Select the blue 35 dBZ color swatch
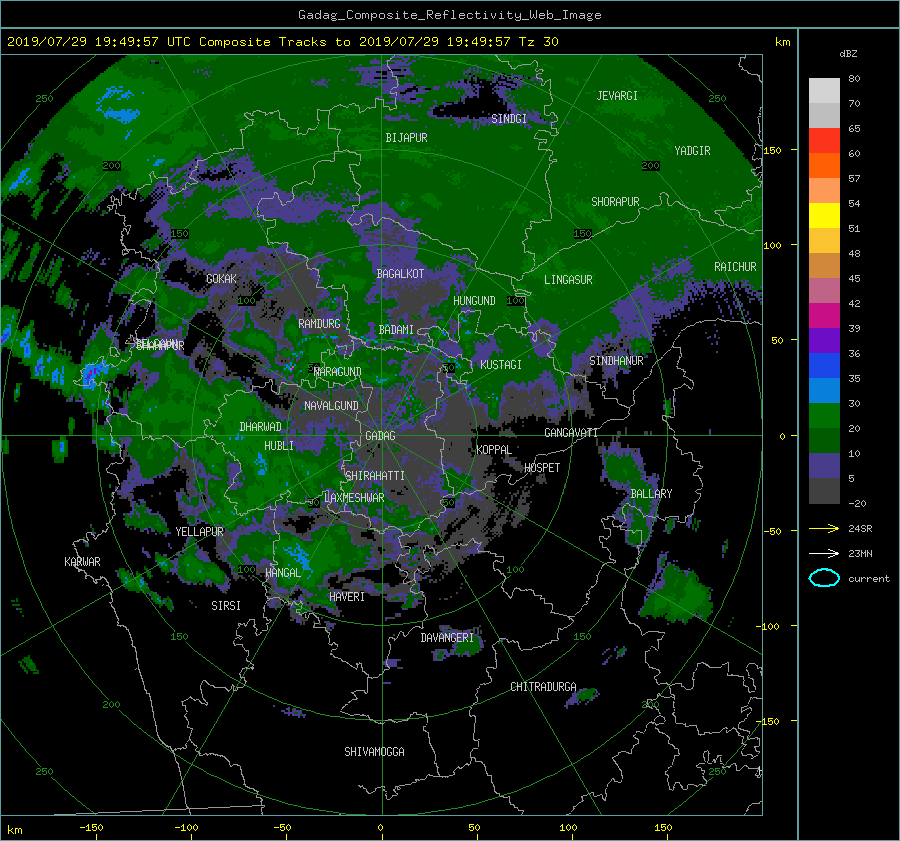The height and width of the screenshot is (841, 900). click(824, 366)
